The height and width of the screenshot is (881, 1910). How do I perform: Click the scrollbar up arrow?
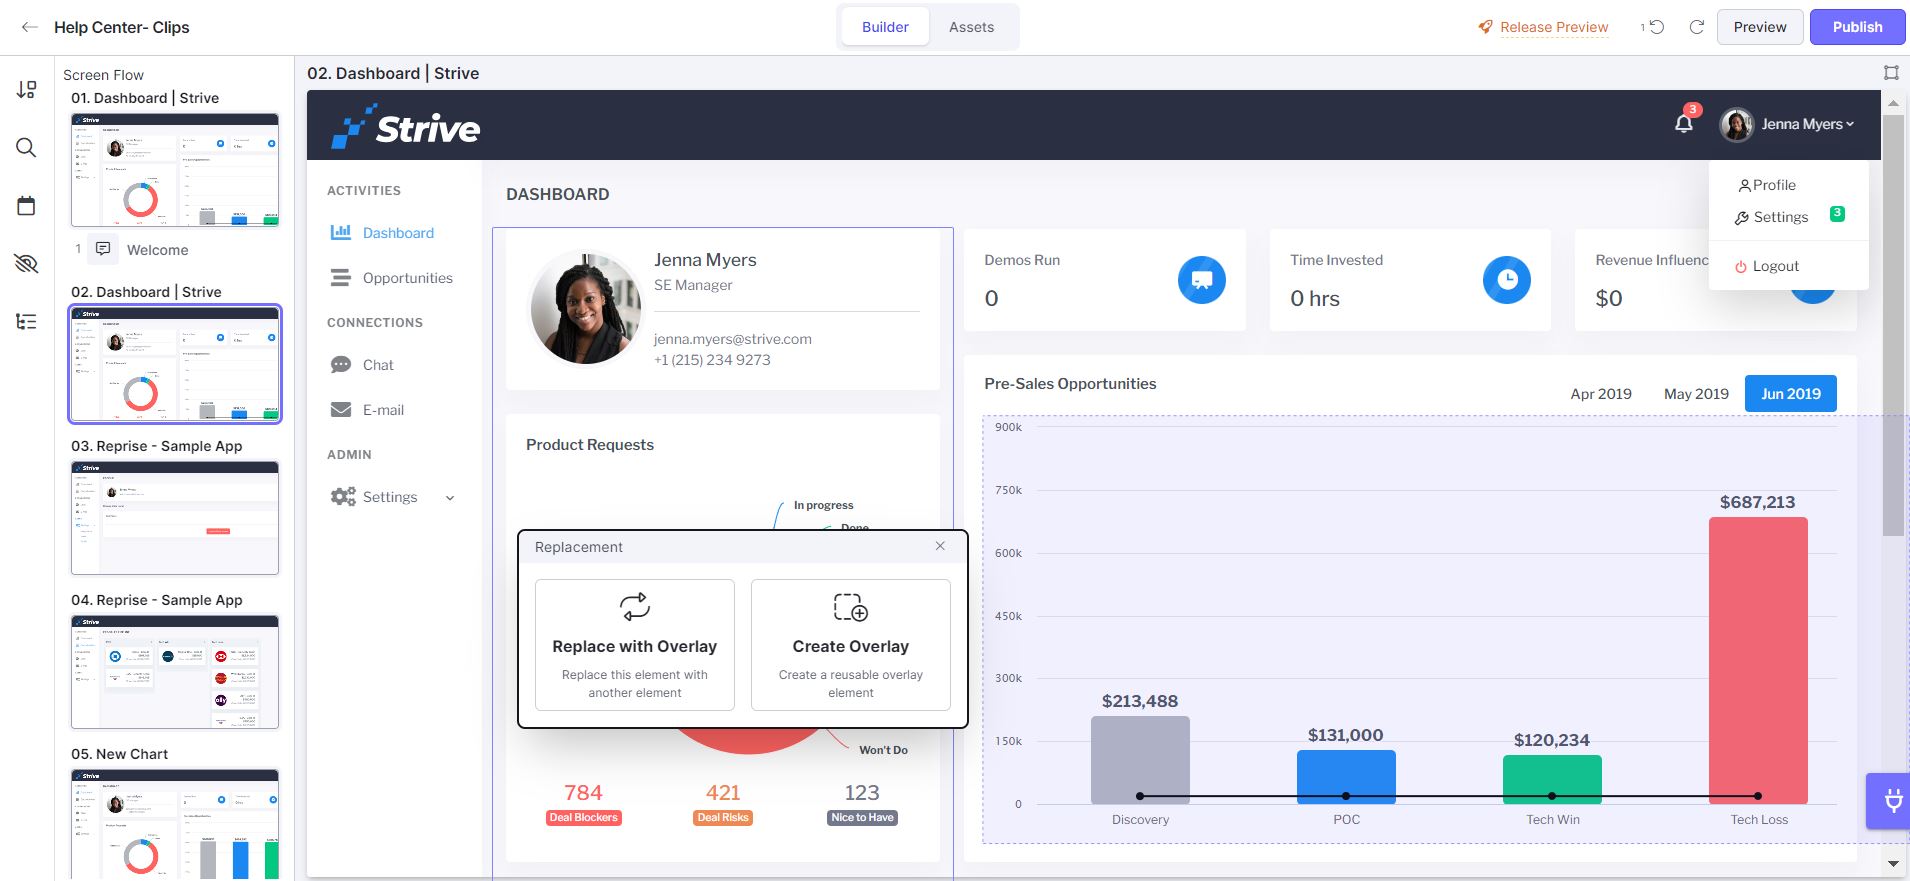1893,102
